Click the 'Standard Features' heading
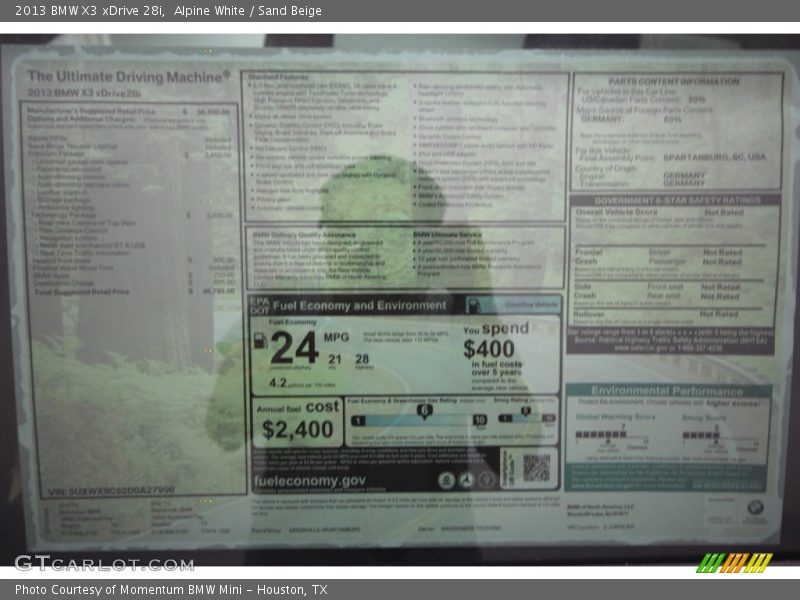The height and width of the screenshot is (600, 800). click(x=278, y=77)
